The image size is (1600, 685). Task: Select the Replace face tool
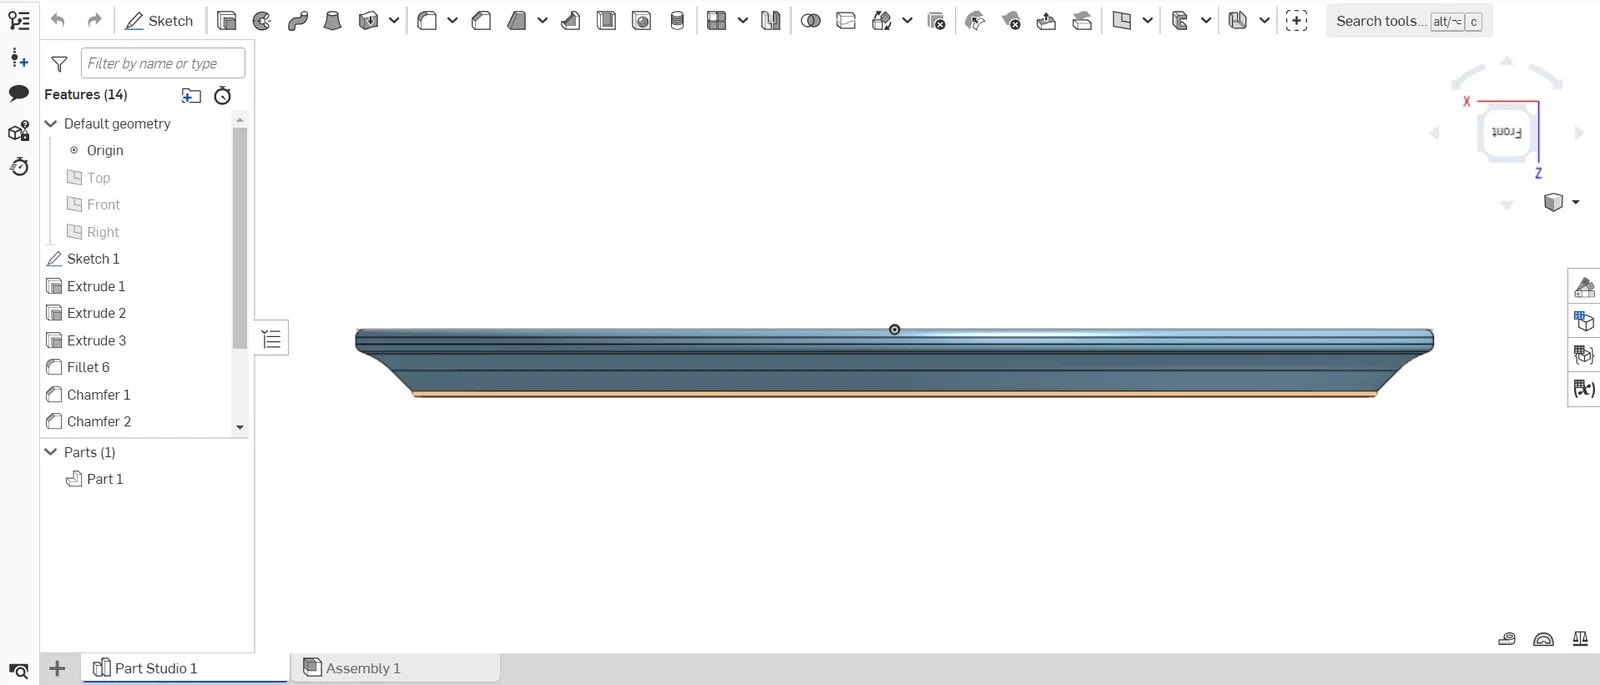click(1082, 21)
